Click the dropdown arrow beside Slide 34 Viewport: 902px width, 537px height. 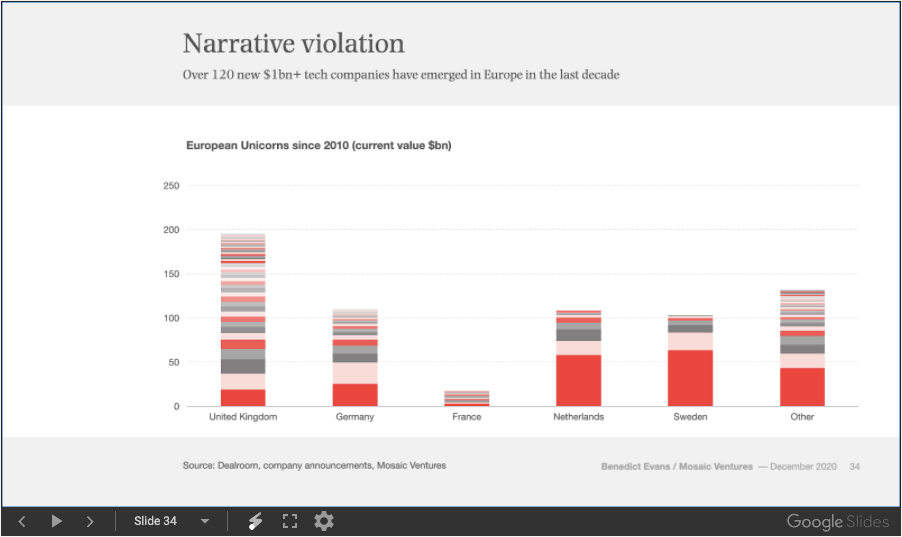point(205,521)
